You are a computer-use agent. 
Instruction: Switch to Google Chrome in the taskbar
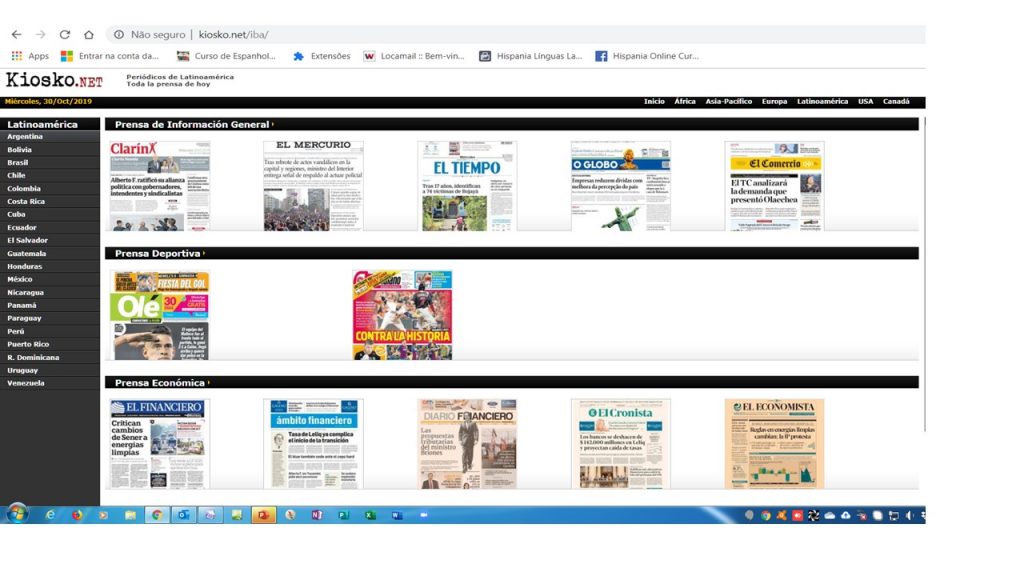tap(157, 515)
